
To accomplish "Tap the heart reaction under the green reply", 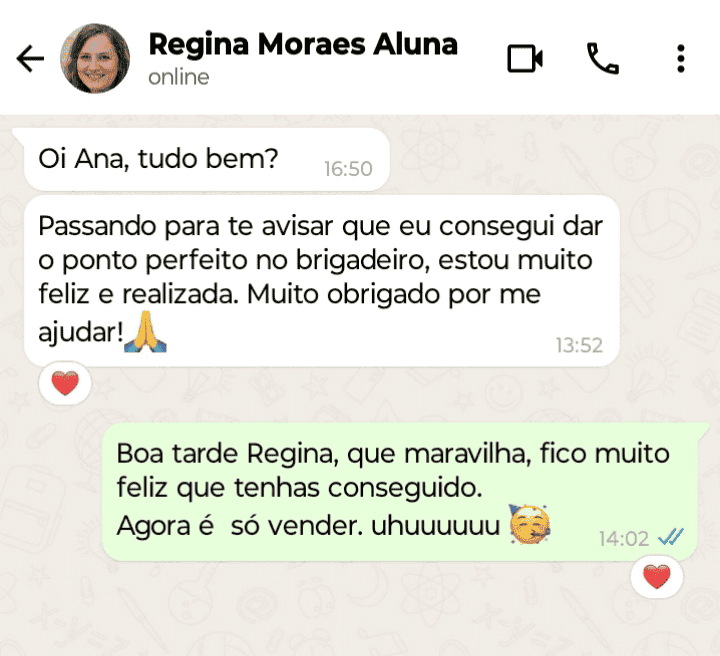I will [657, 577].
